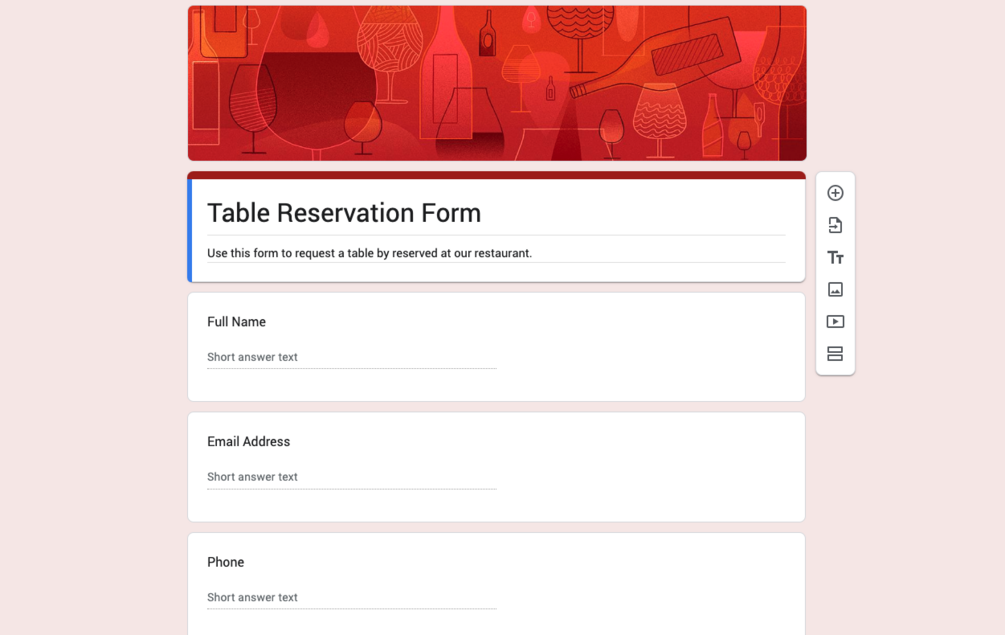This screenshot has height=635, width=1005.
Task: Add a video from the sidebar toolbar
Action: point(835,322)
